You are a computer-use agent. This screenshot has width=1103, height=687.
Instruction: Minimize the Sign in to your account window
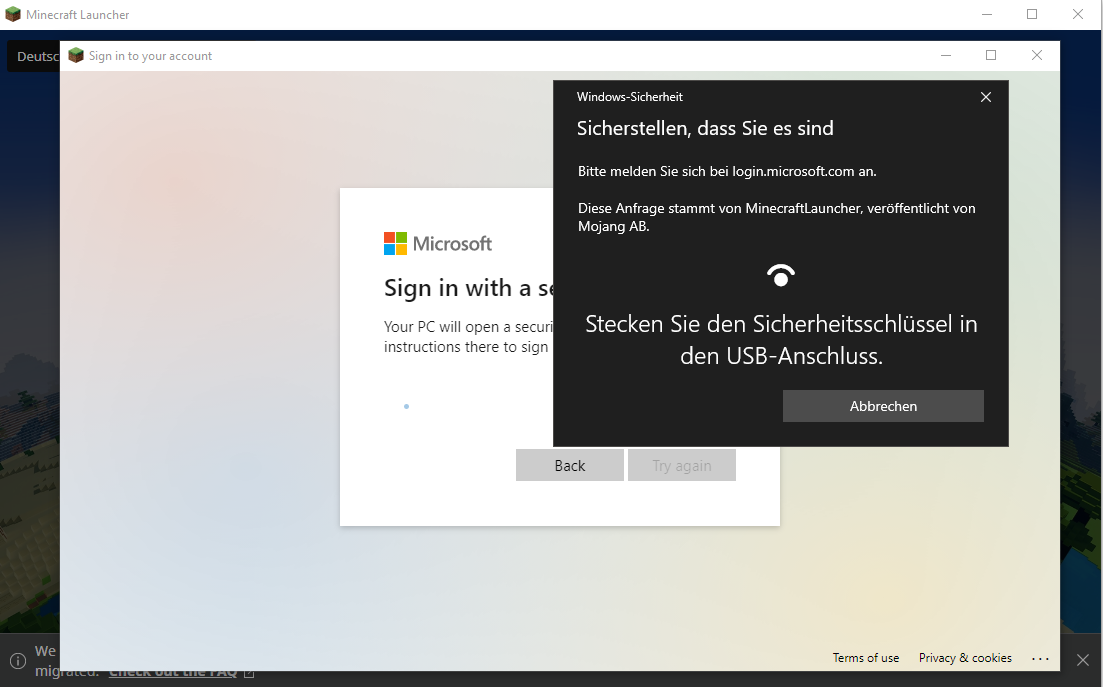[945, 56]
